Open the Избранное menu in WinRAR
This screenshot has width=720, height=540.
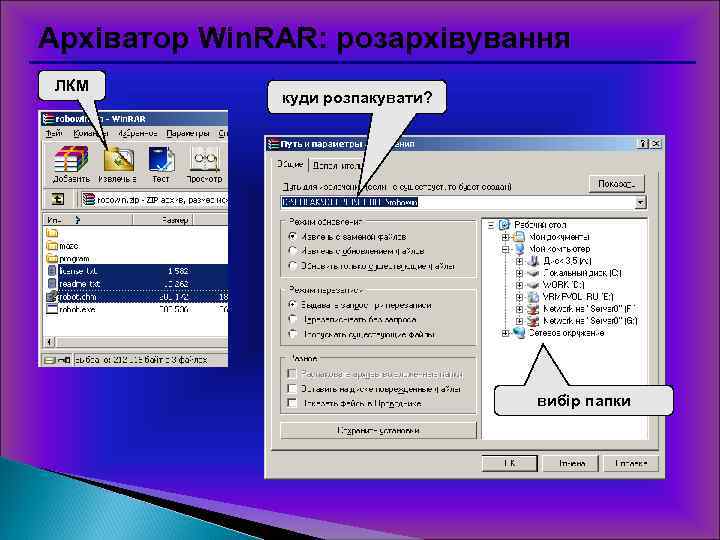138,133
